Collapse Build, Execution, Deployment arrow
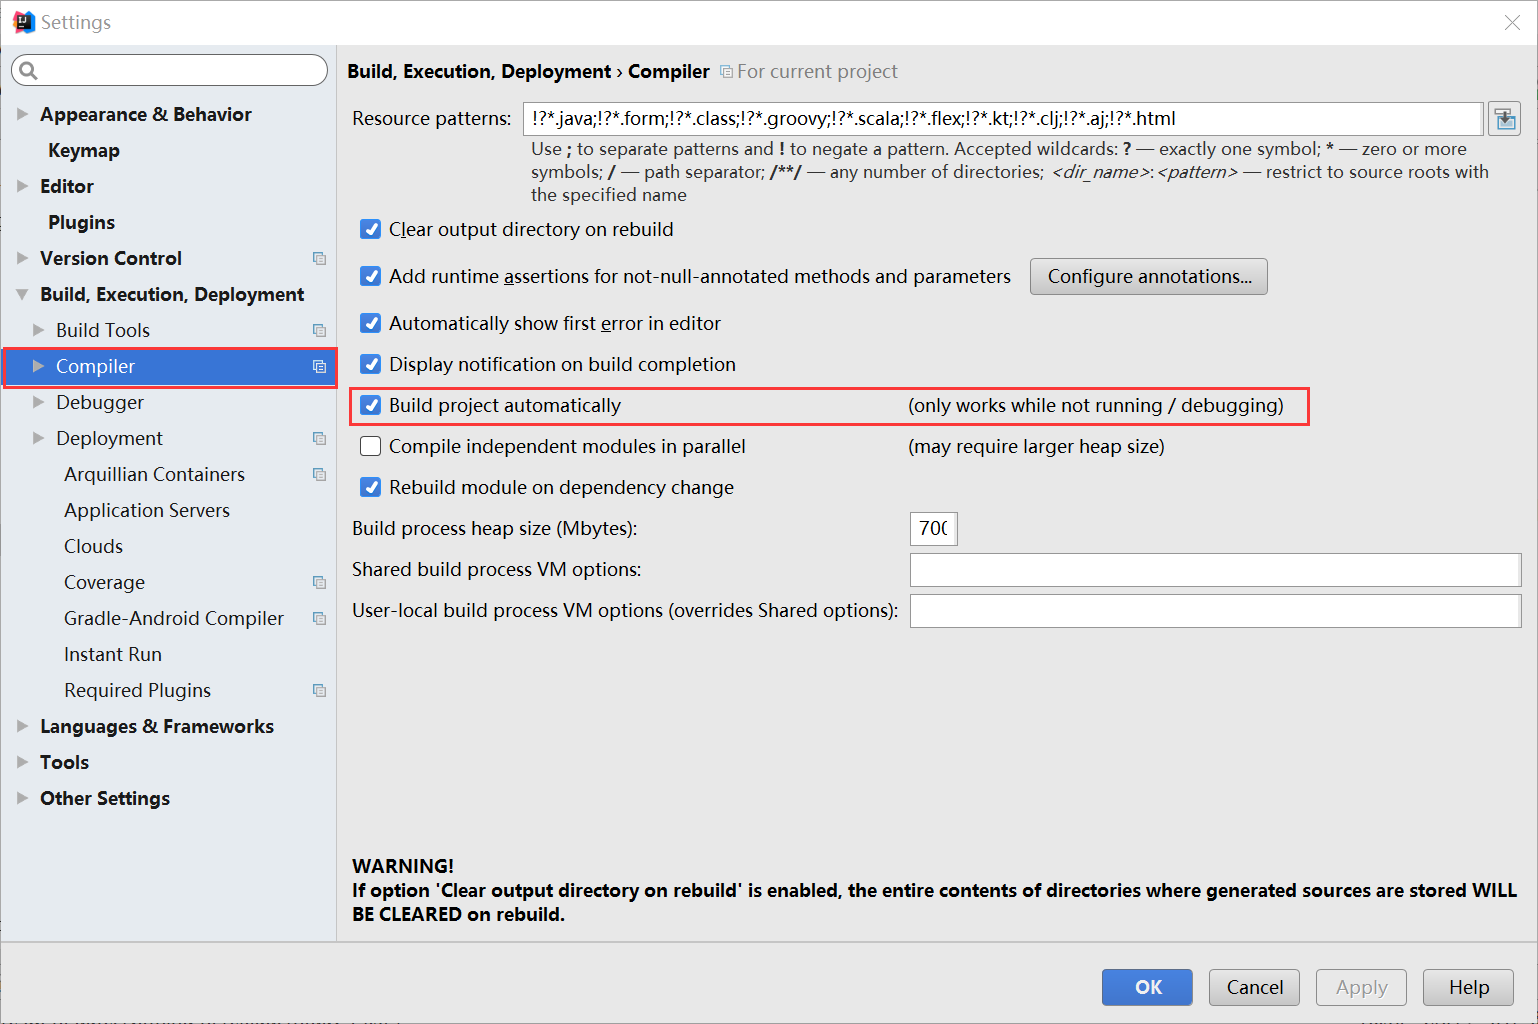 (x=22, y=294)
